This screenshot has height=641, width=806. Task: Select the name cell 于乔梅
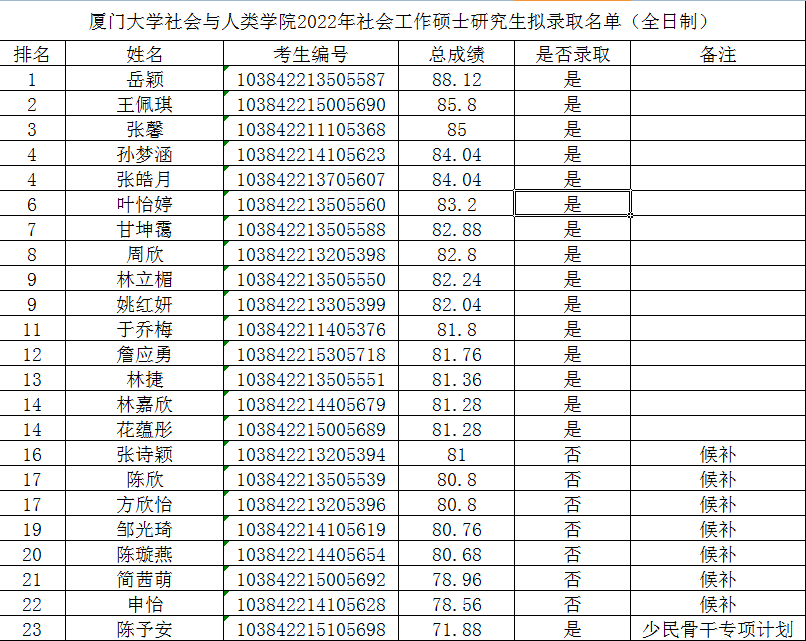pyautogui.click(x=144, y=329)
